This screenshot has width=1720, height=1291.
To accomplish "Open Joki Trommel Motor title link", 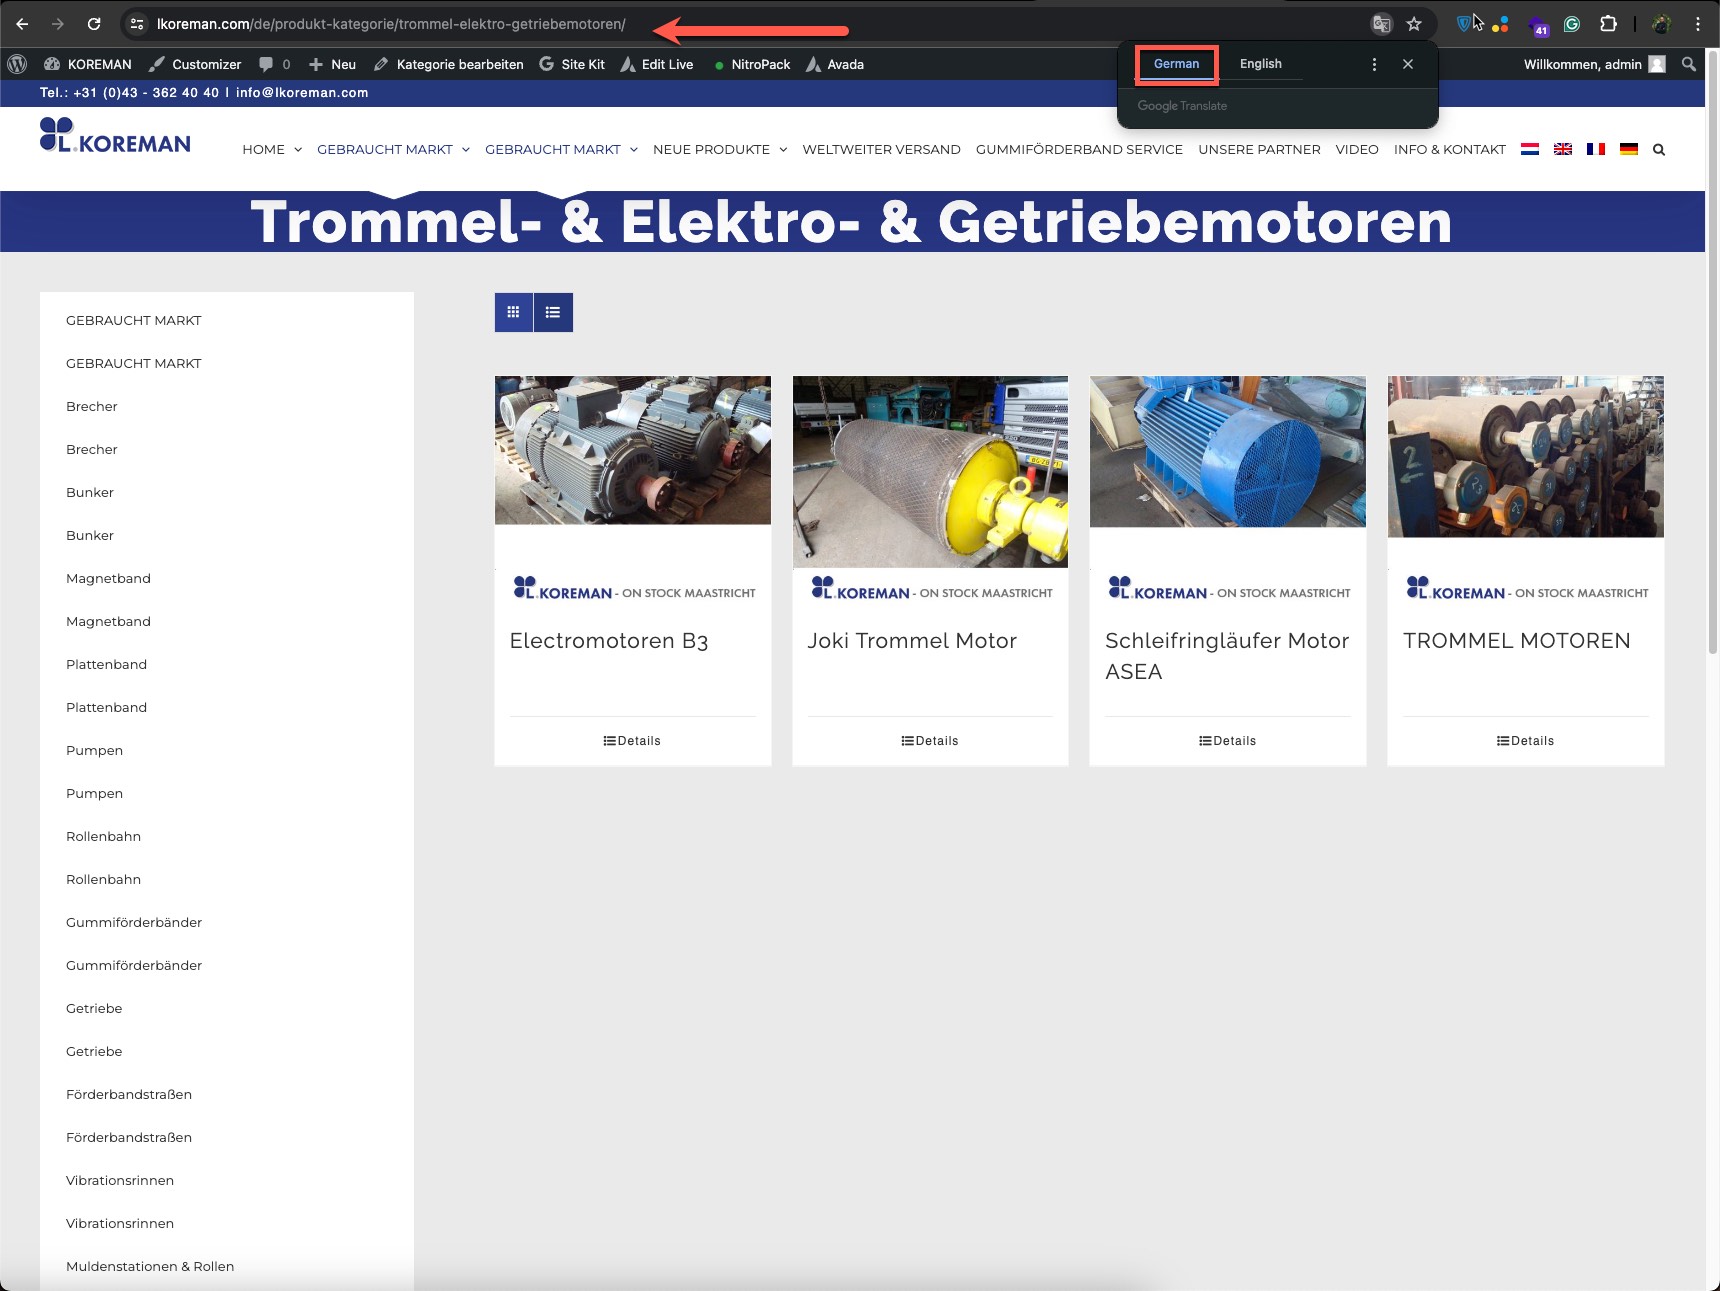I will [x=912, y=641].
